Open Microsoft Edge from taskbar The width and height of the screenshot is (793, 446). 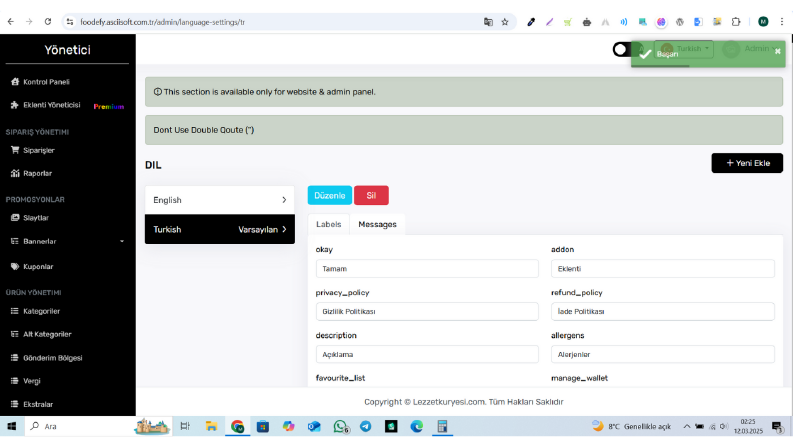tap(417, 426)
